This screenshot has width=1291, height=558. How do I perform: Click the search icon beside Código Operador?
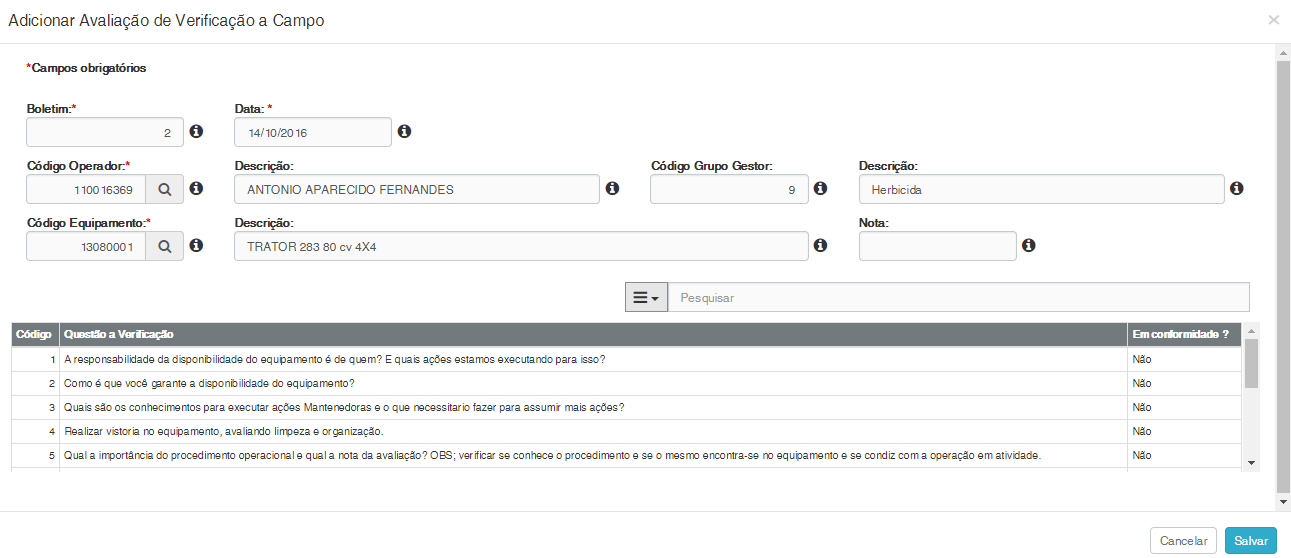tap(165, 189)
